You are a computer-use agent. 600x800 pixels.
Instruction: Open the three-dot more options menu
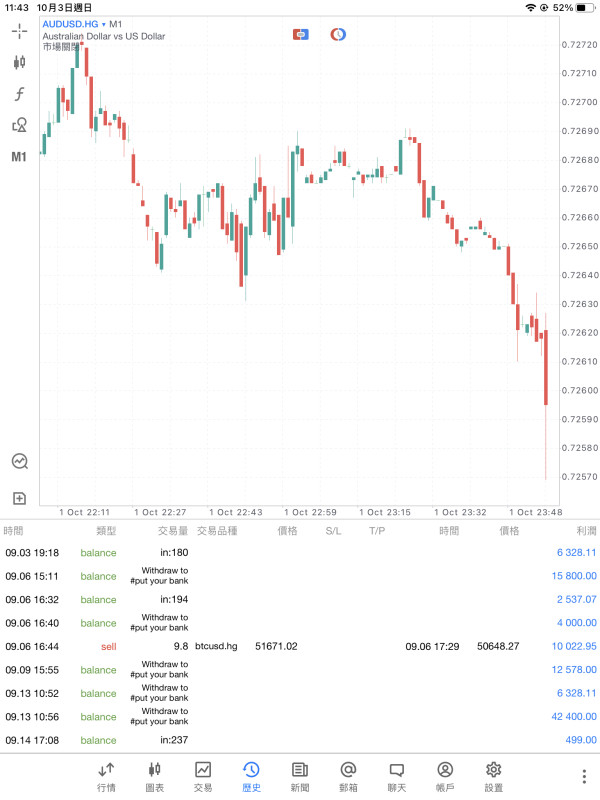584,776
